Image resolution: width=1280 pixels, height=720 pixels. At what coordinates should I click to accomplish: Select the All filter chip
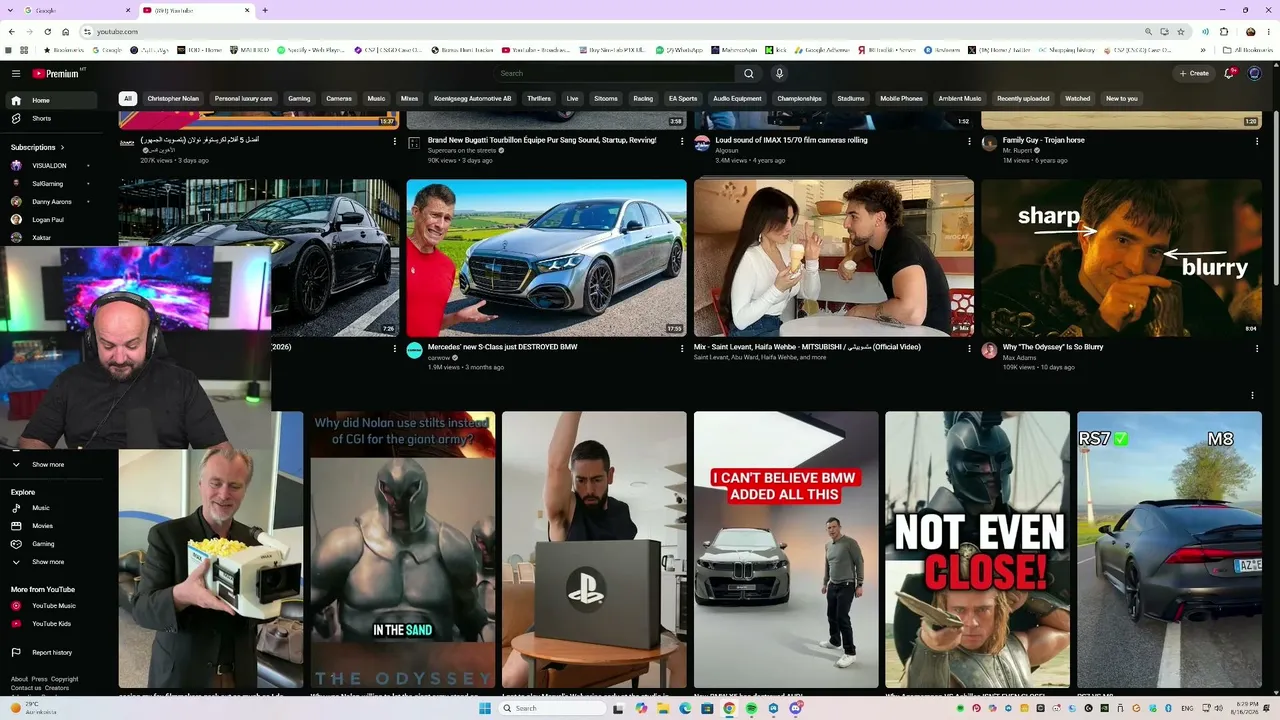click(x=127, y=98)
